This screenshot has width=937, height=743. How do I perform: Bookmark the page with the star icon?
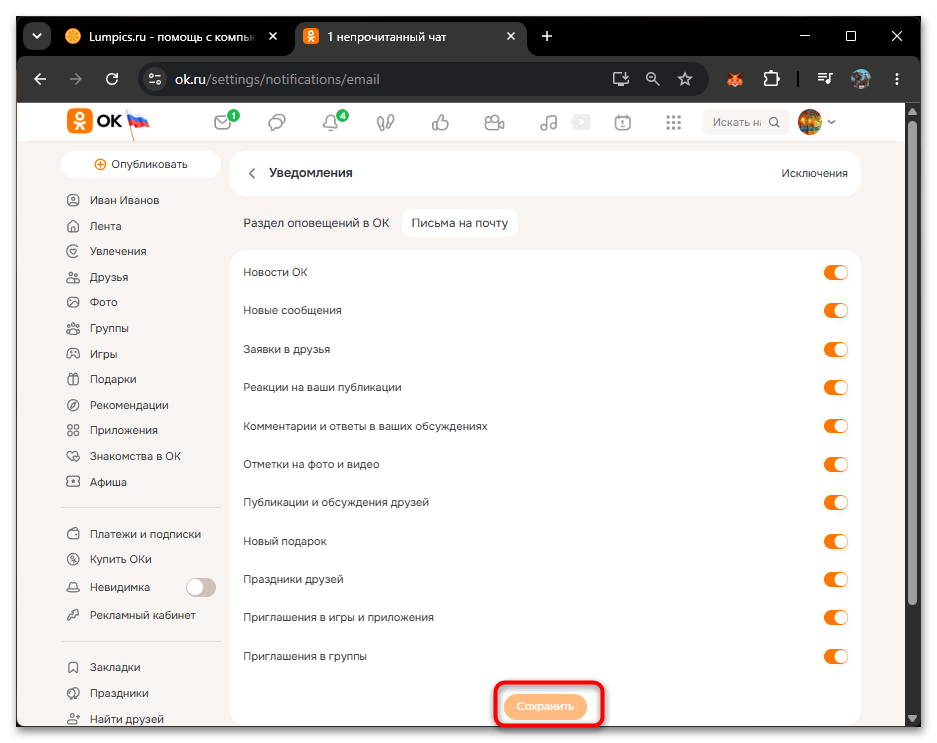pyautogui.click(x=685, y=79)
